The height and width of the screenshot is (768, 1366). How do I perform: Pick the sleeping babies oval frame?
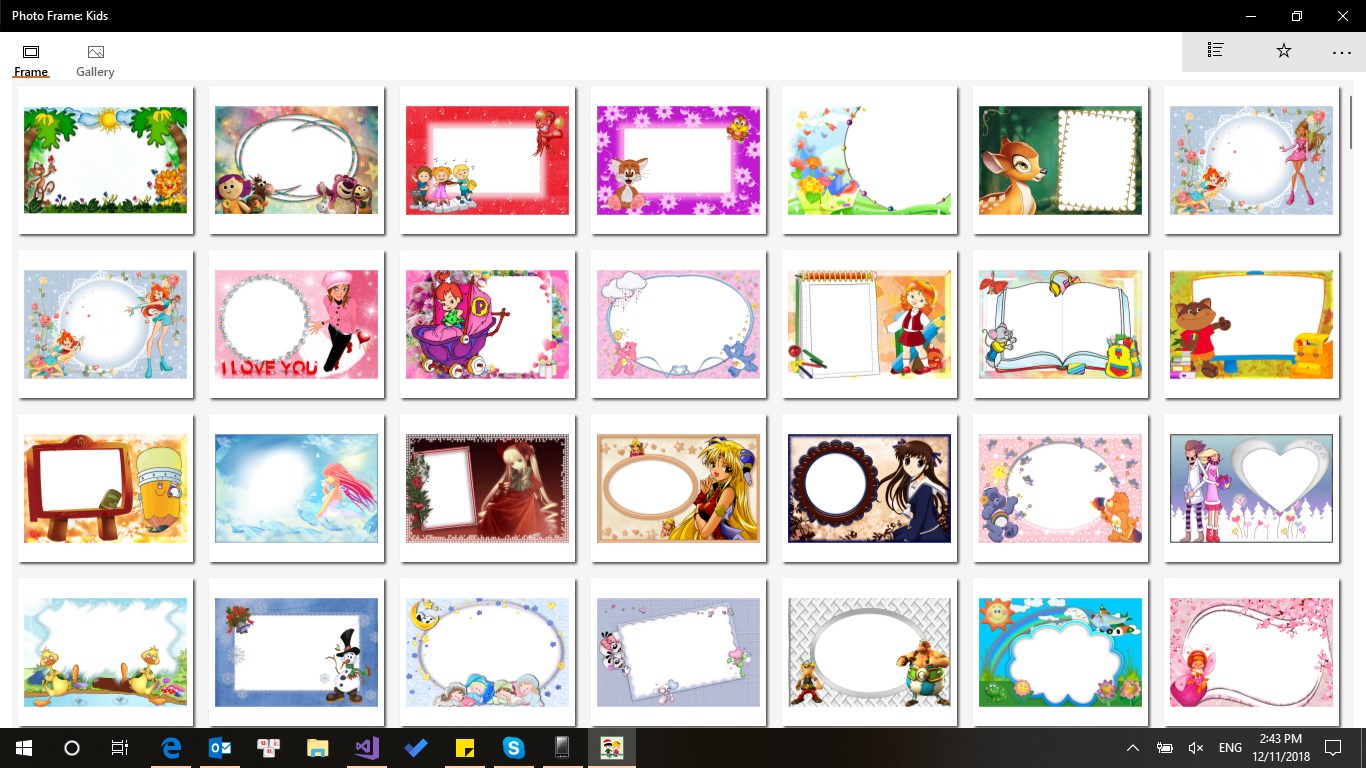[488, 652]
